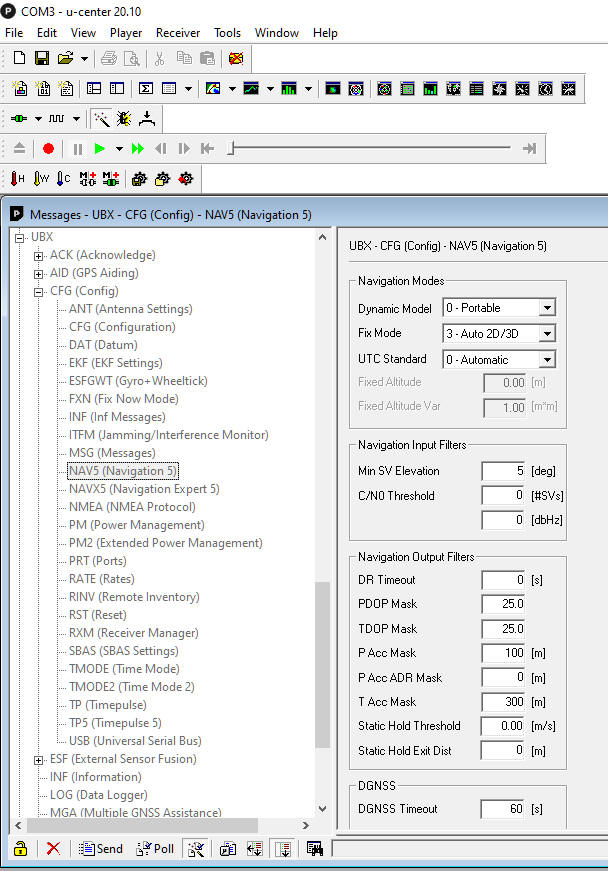Screen dimensions: 608x871
Task: Click the green receiver connection icon
Action: [x=19, y=118]
